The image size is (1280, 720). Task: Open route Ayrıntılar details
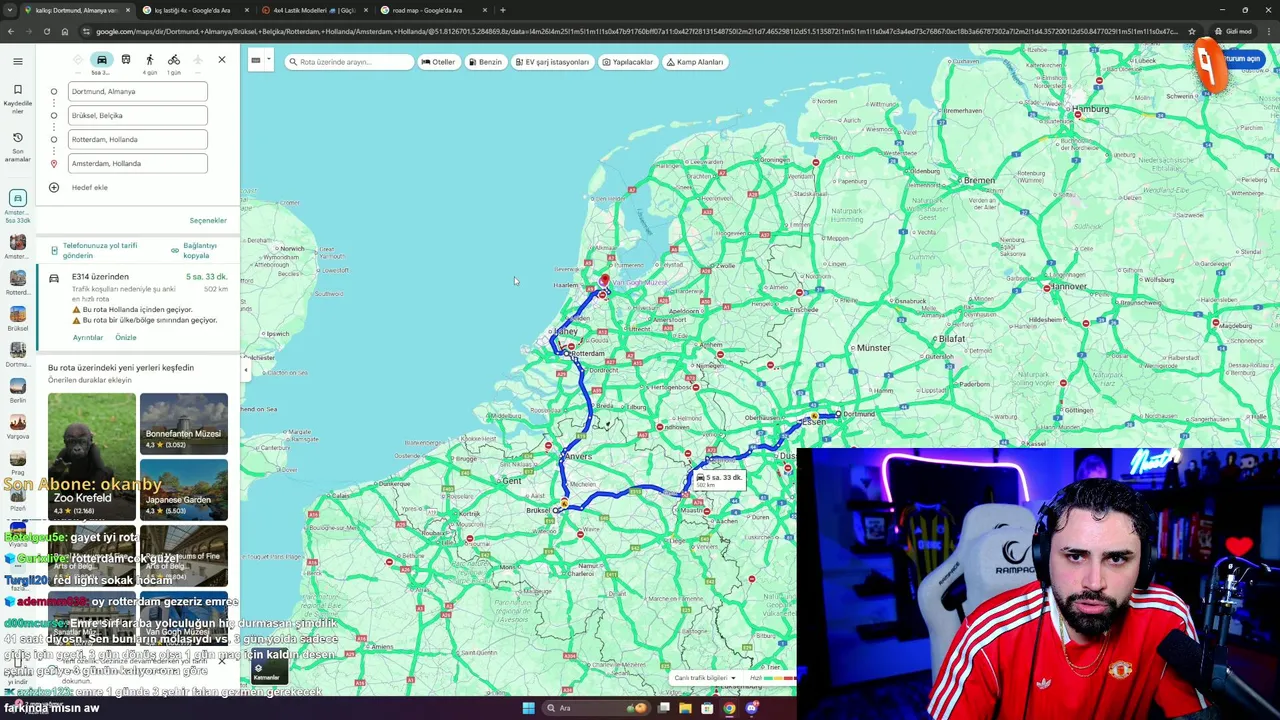coord(87,337)
